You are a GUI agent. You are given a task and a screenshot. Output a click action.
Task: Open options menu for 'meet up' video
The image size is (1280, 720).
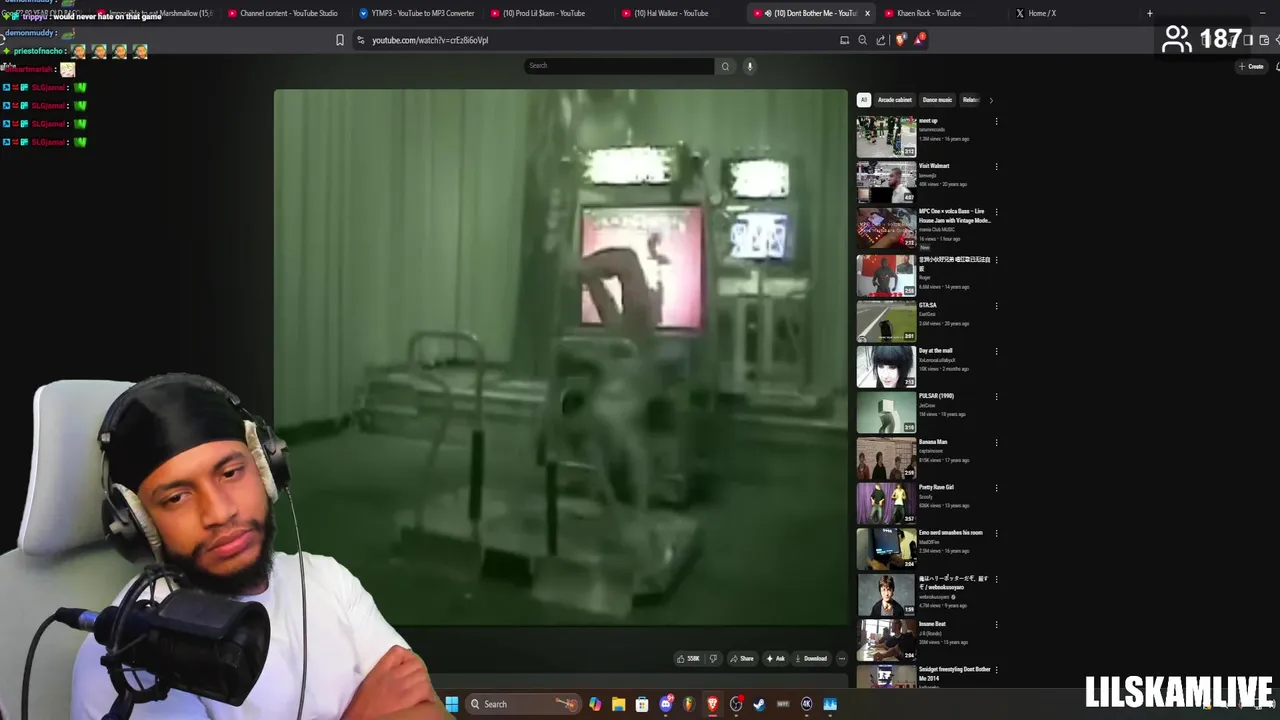(x=996, y=122)
